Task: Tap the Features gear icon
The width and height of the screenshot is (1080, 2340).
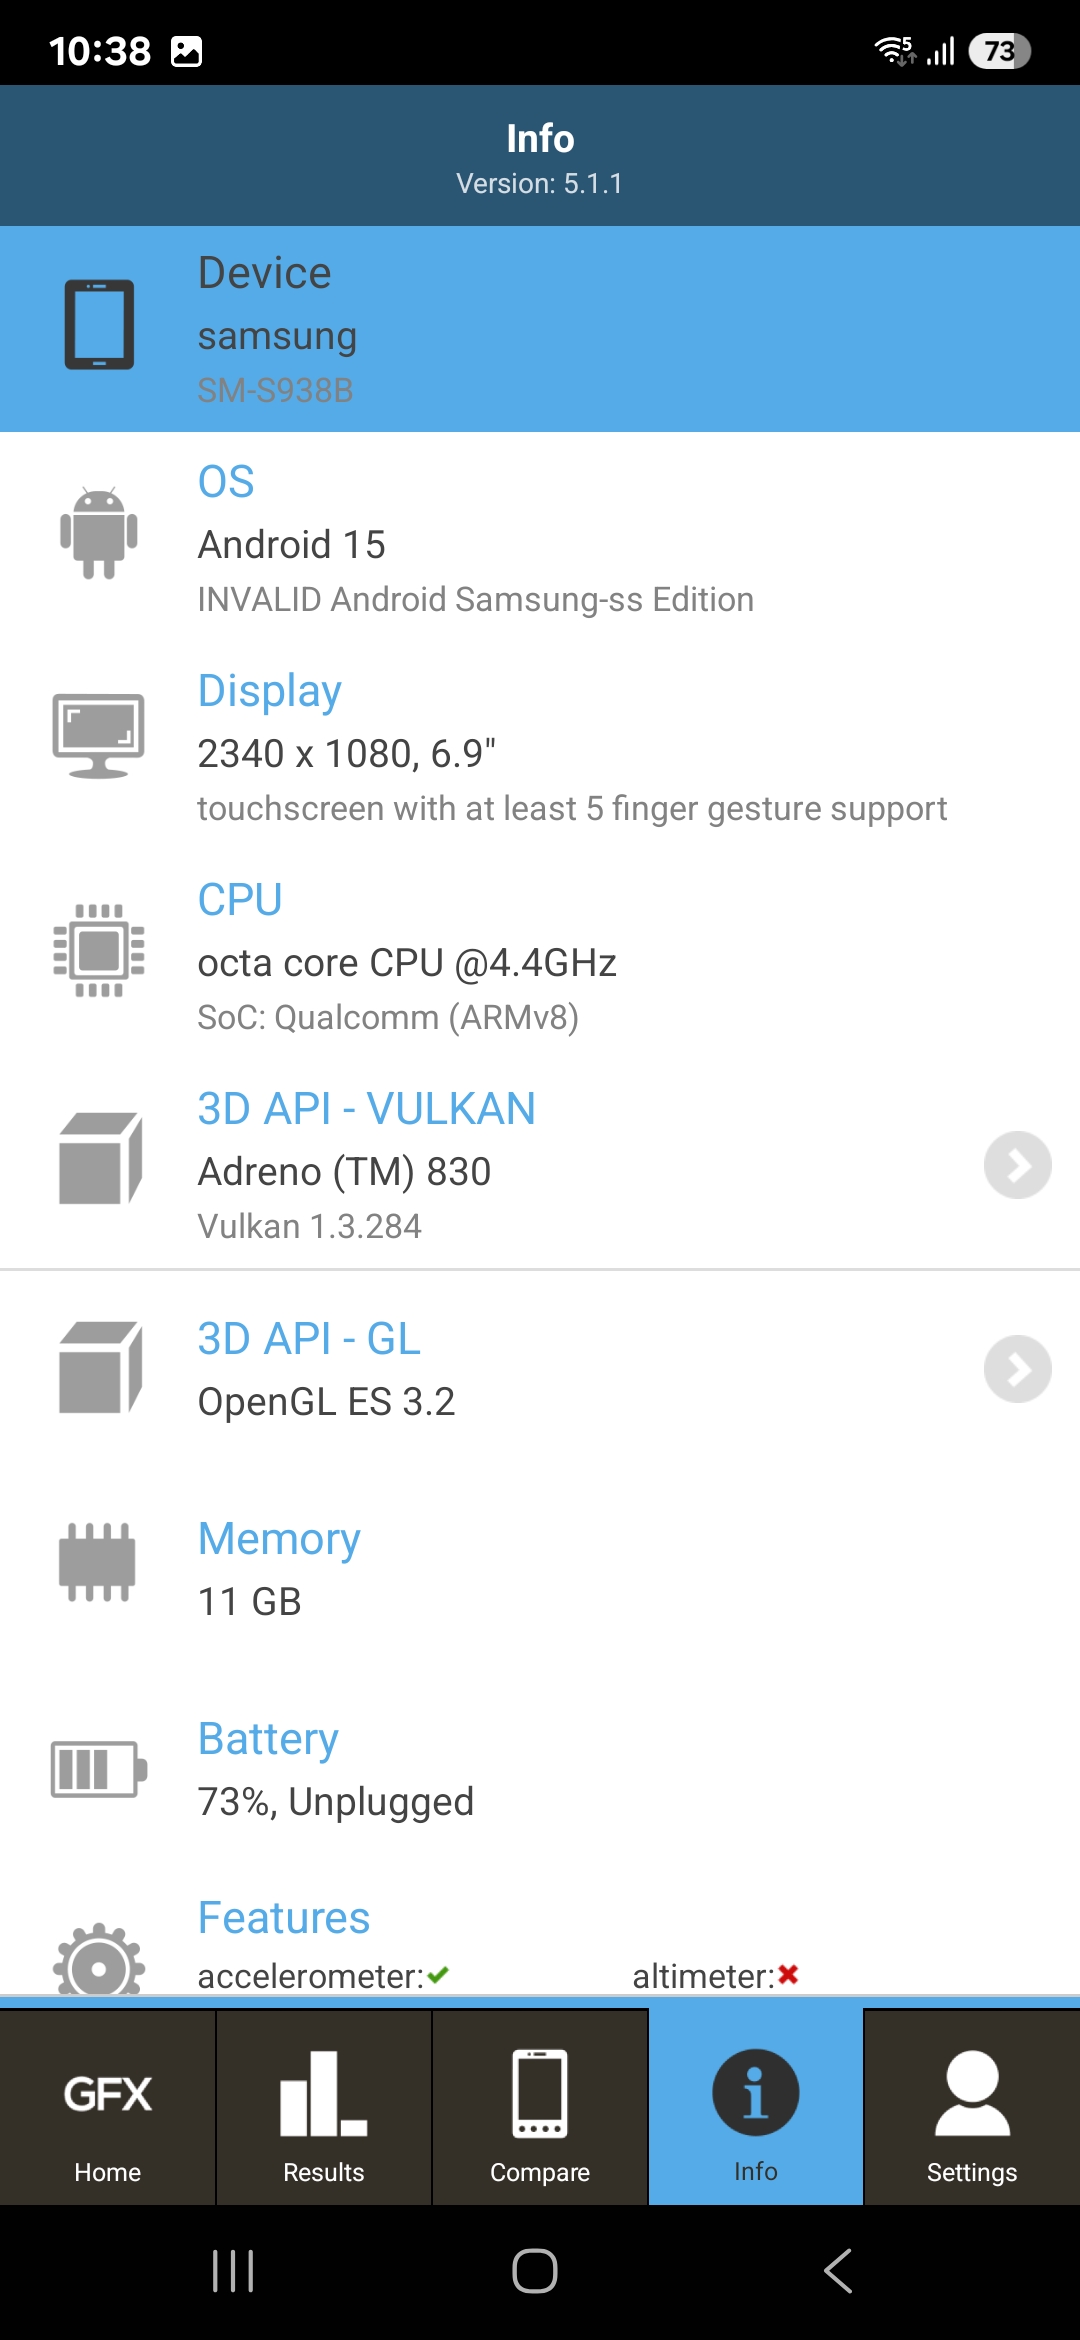Action: [x=99, y=1962]
